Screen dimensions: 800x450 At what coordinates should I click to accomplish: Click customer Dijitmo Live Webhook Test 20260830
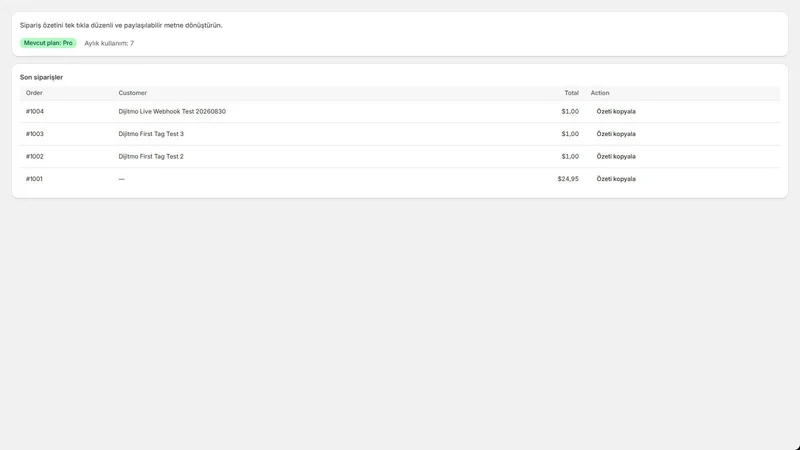(172, 111)
